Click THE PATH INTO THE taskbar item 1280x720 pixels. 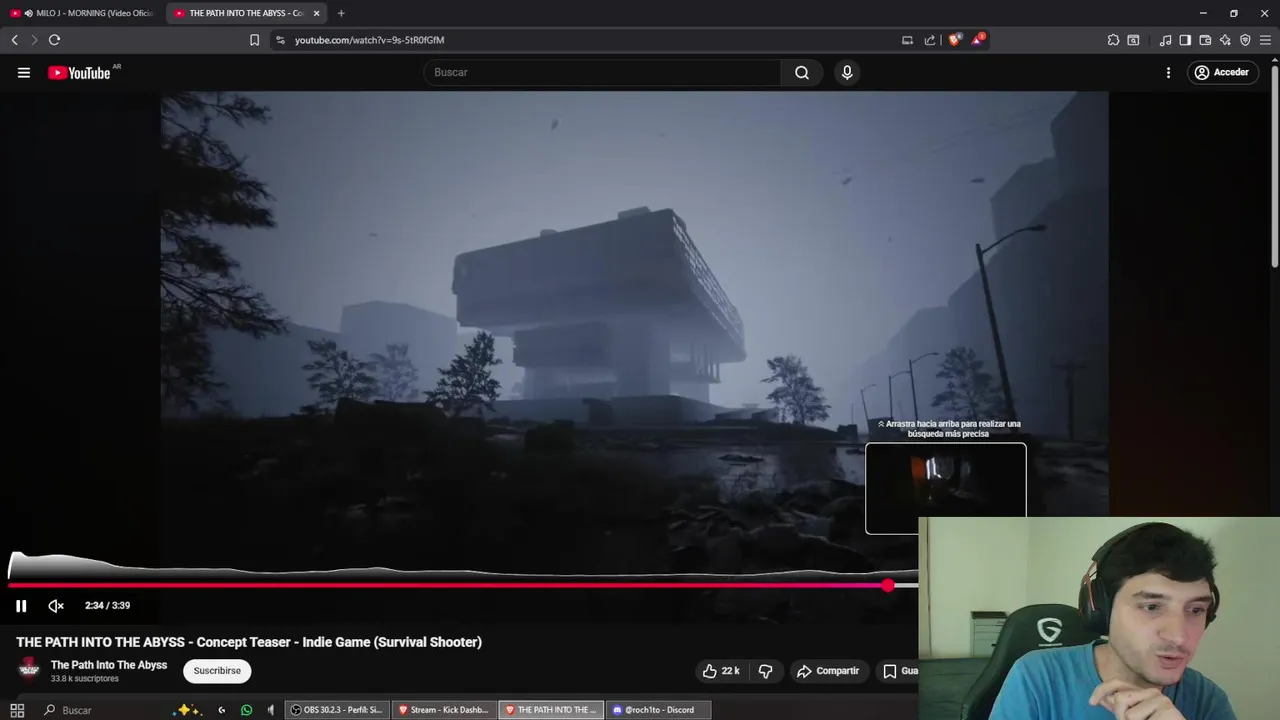coord(552,710)
